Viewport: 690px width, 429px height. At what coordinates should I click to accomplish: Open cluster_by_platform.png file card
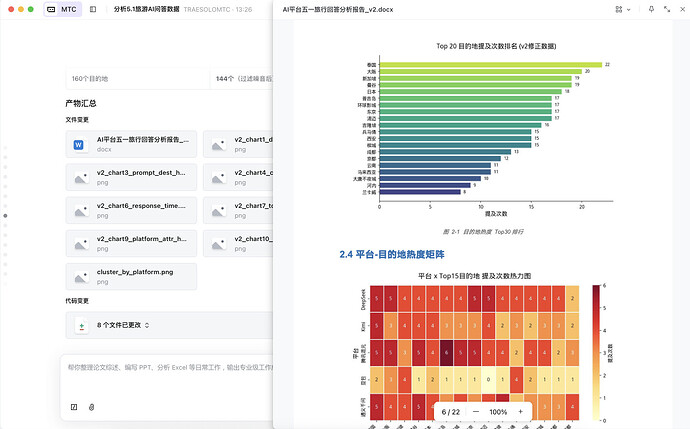point(131,276)
